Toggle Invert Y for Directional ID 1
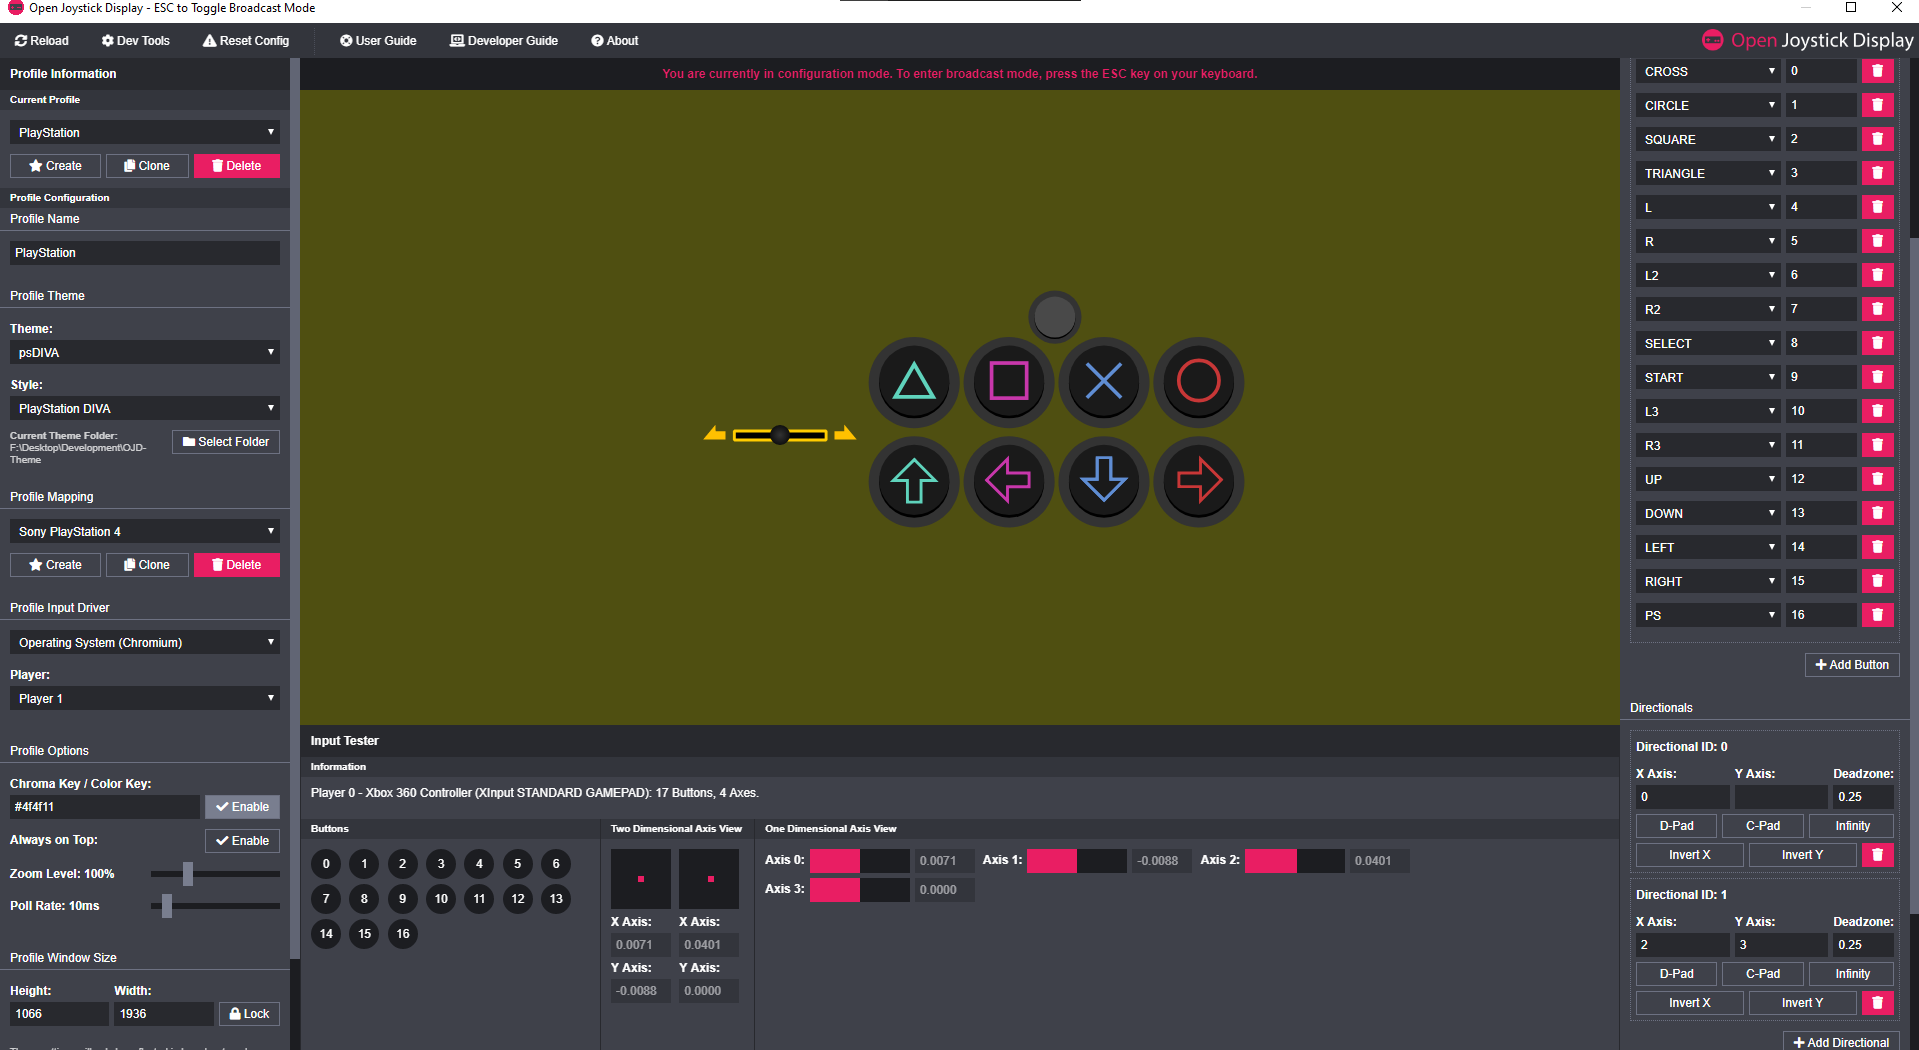 [1802, 1003]
